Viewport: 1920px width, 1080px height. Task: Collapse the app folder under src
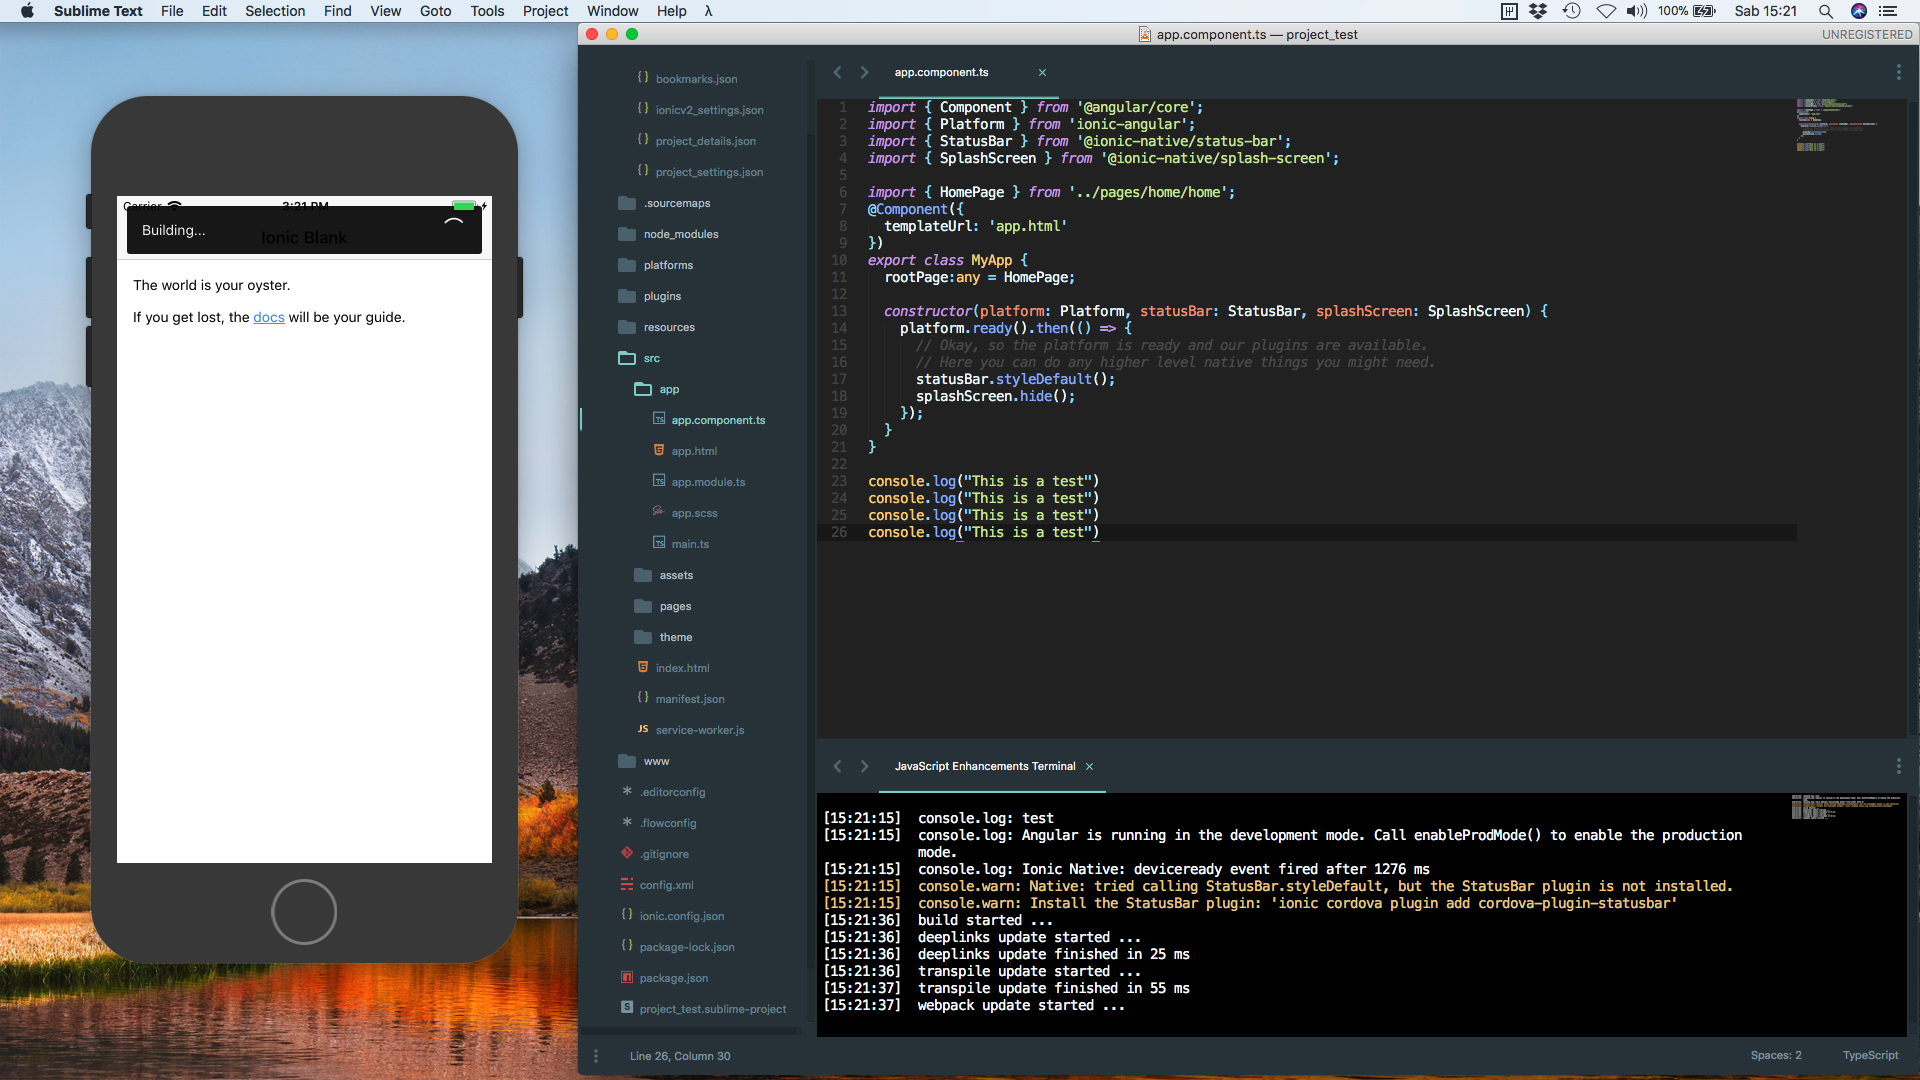click(x=668, y=389)
